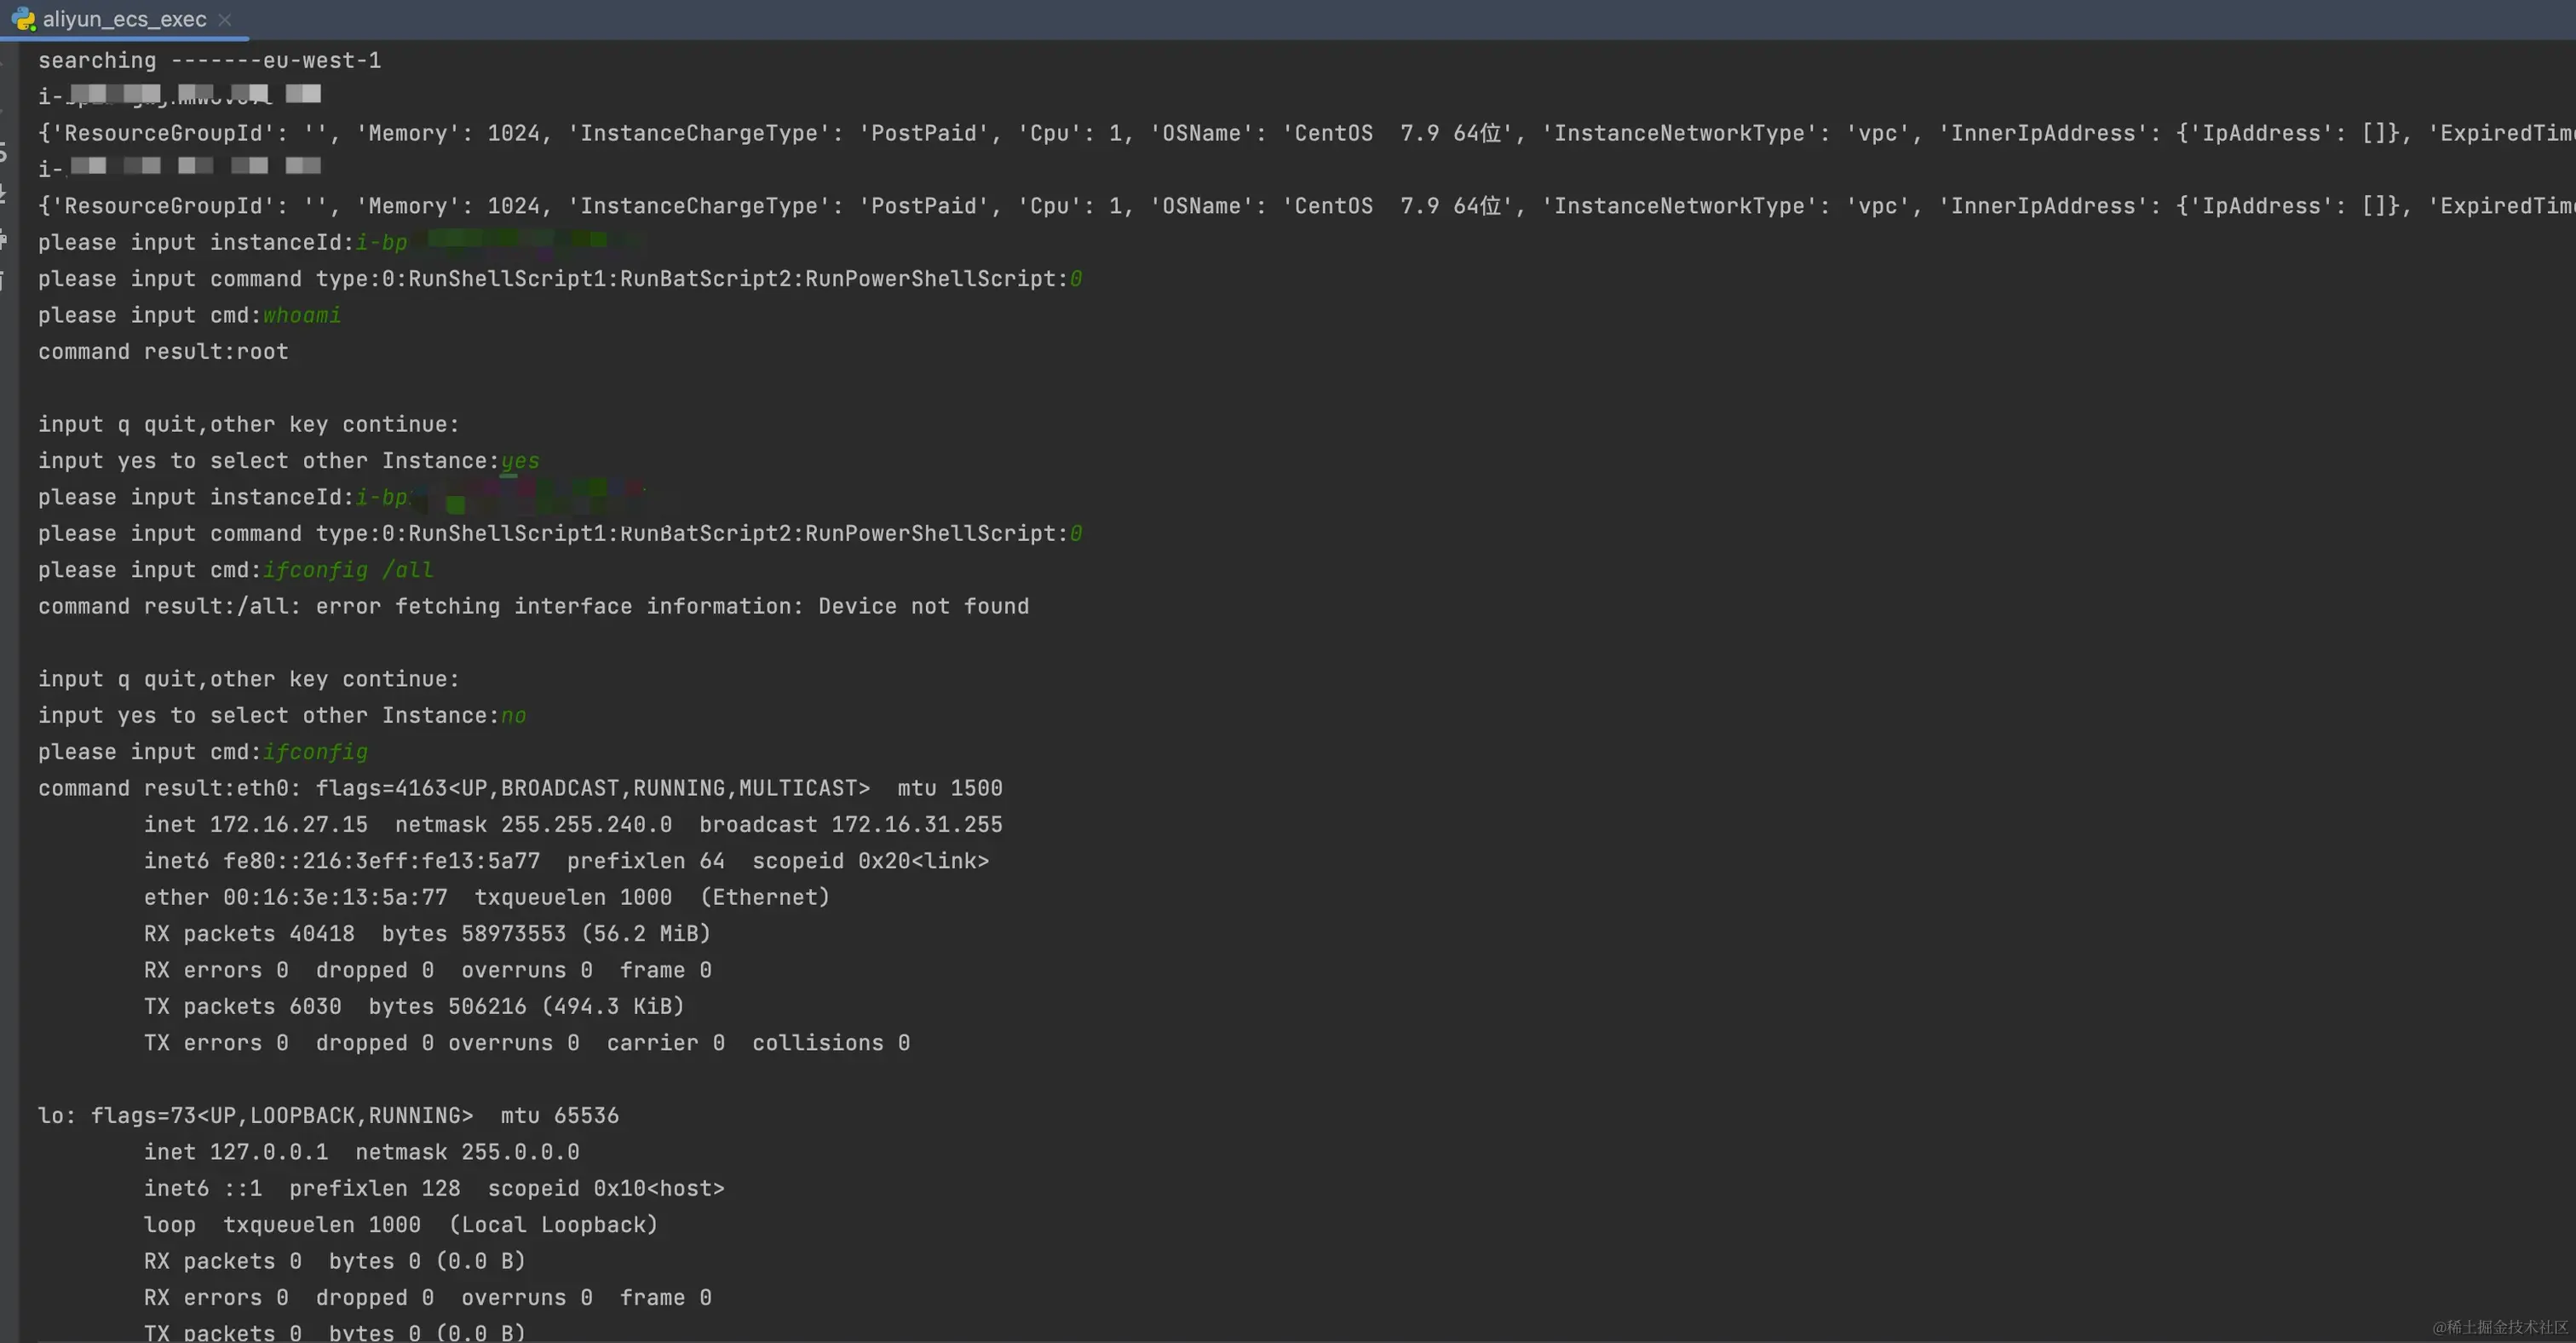Viewport: 2576px width, 1343px height.
Task: Click the print icon in console gutter
Action: (x=3, y=239)
